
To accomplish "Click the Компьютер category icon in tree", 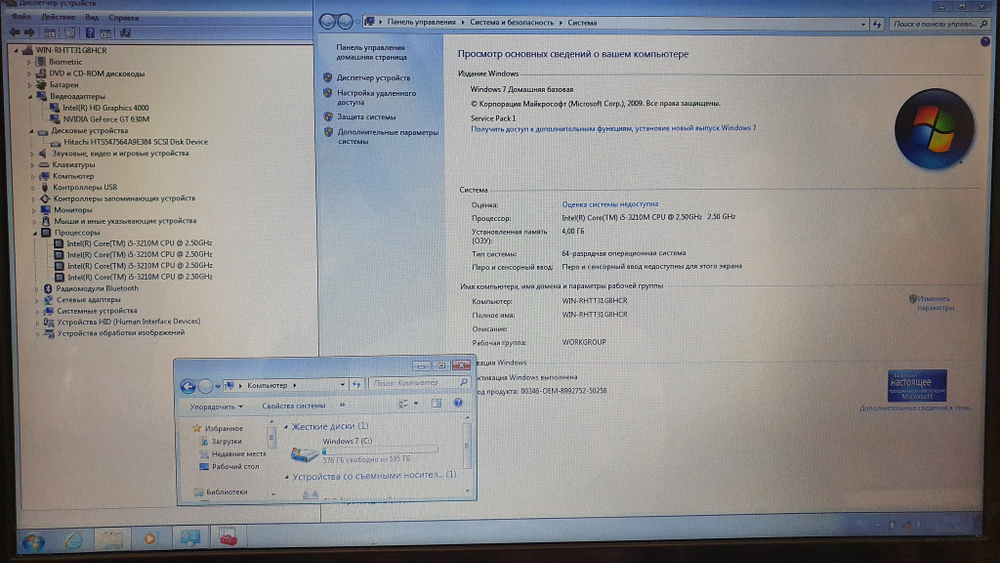I will (x=45, y=176).
